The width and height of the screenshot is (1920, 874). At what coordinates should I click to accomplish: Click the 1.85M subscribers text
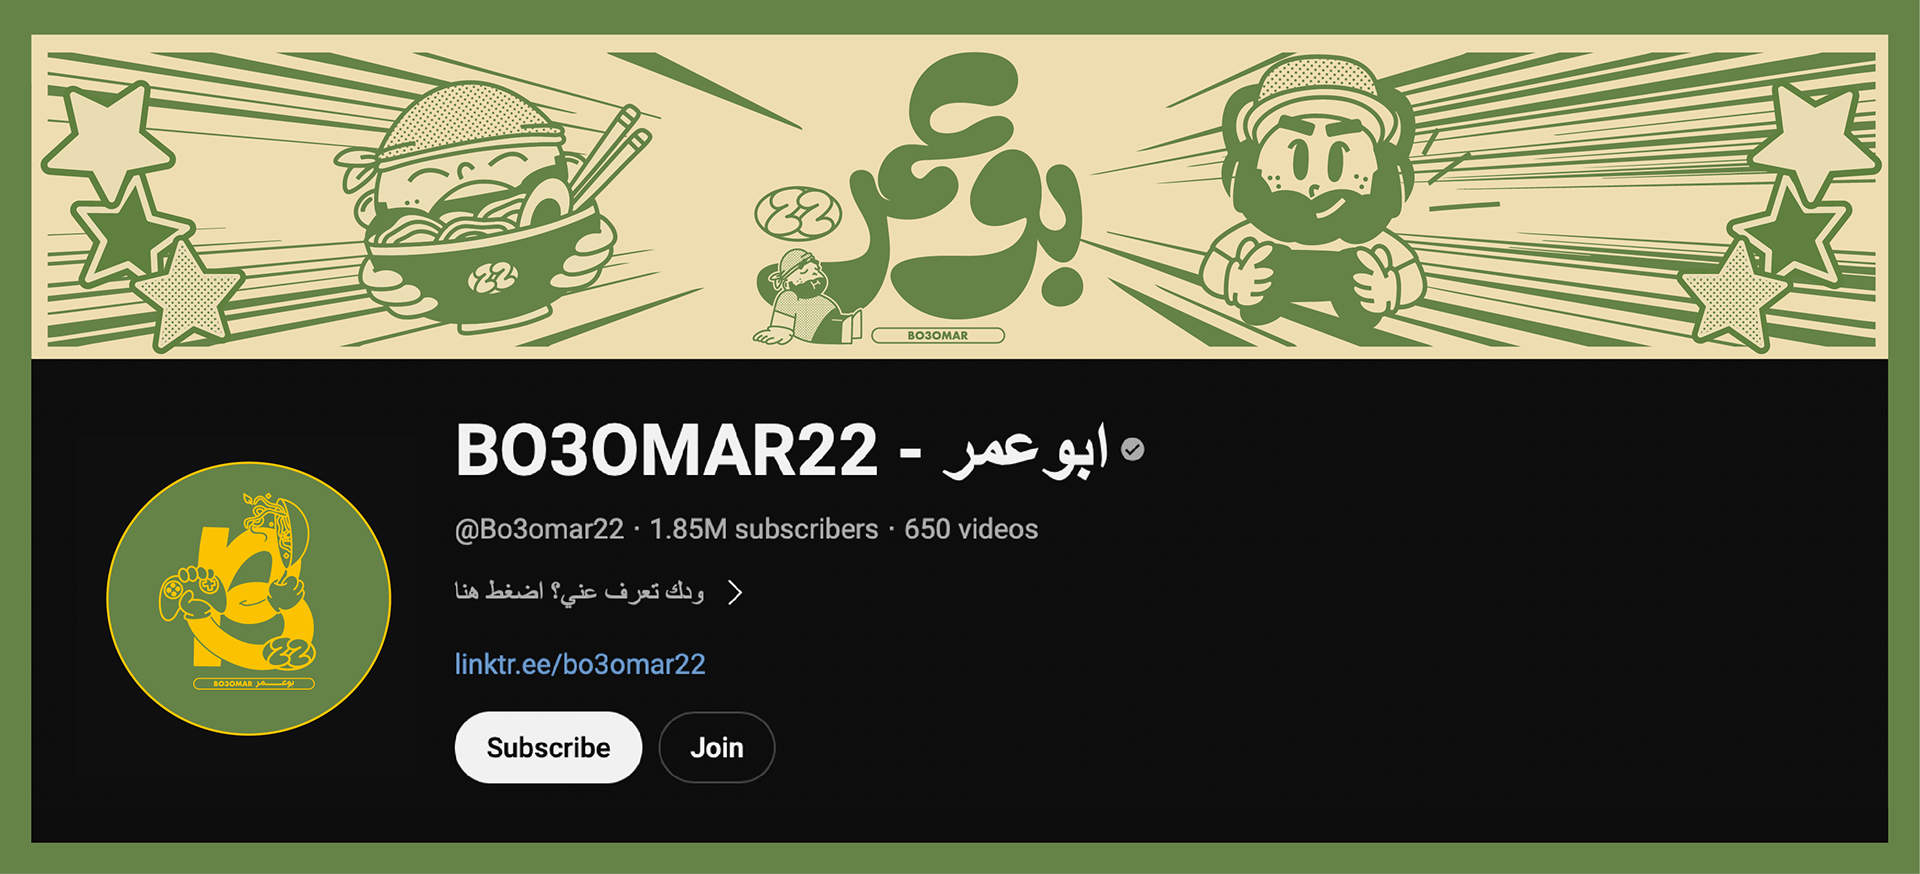[764, 529]
